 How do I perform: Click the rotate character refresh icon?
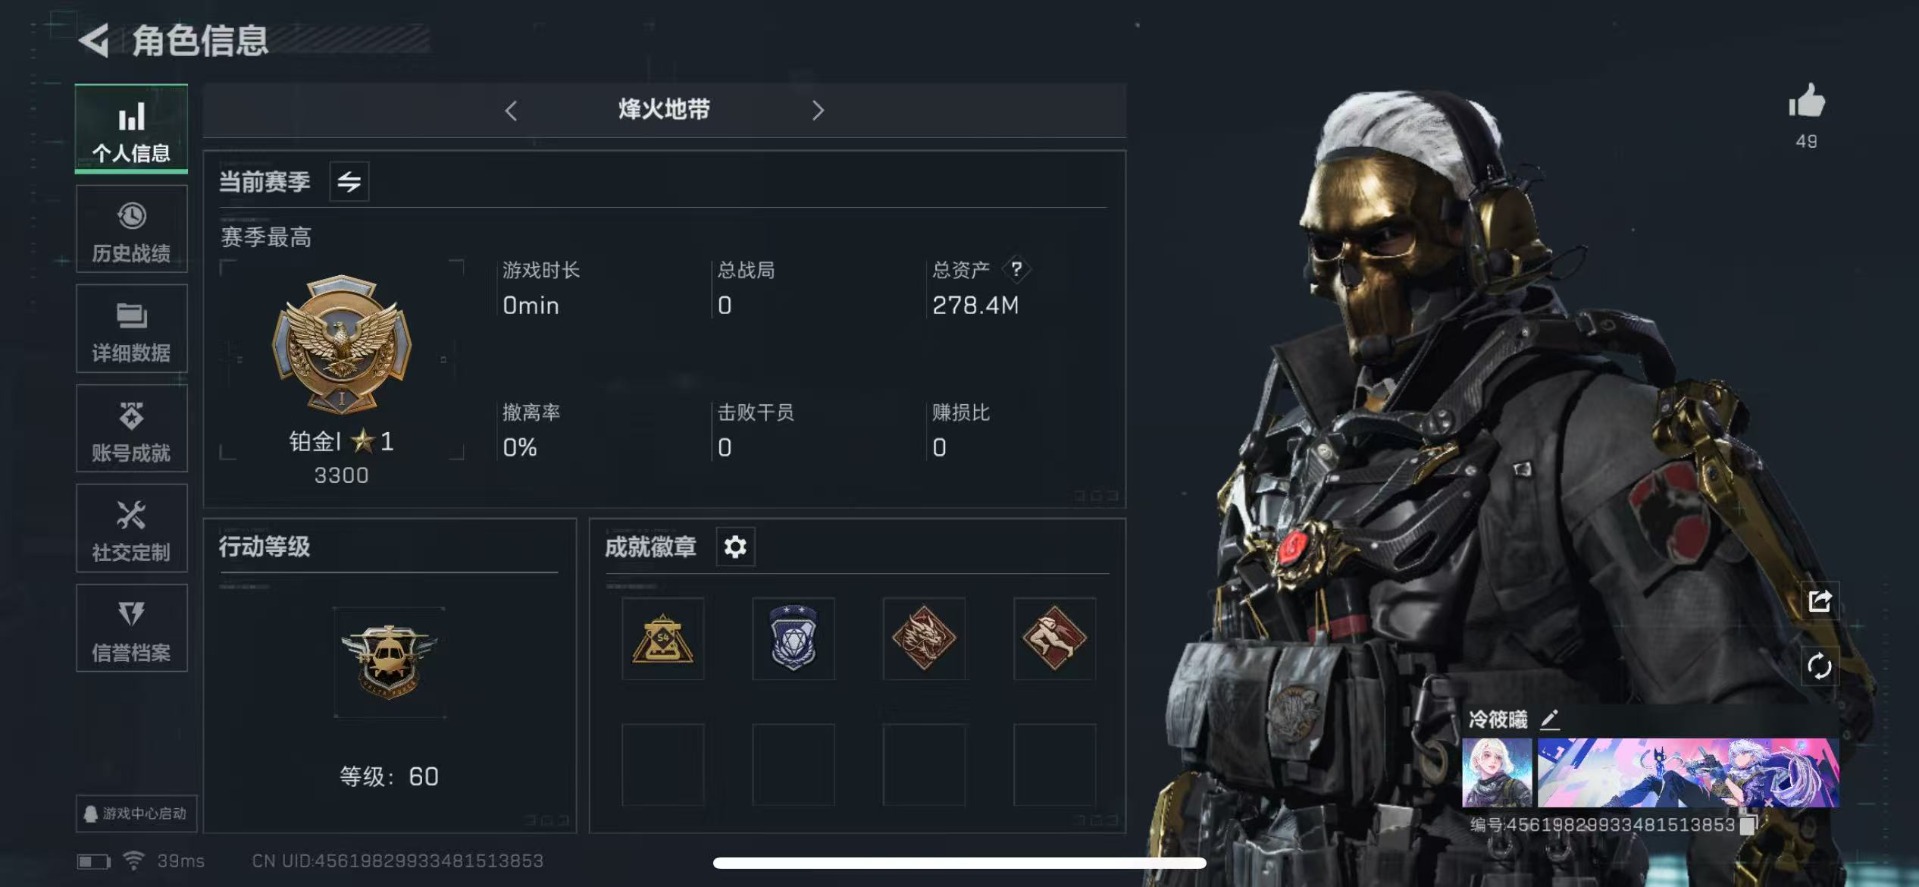[x=1819, y=666]
